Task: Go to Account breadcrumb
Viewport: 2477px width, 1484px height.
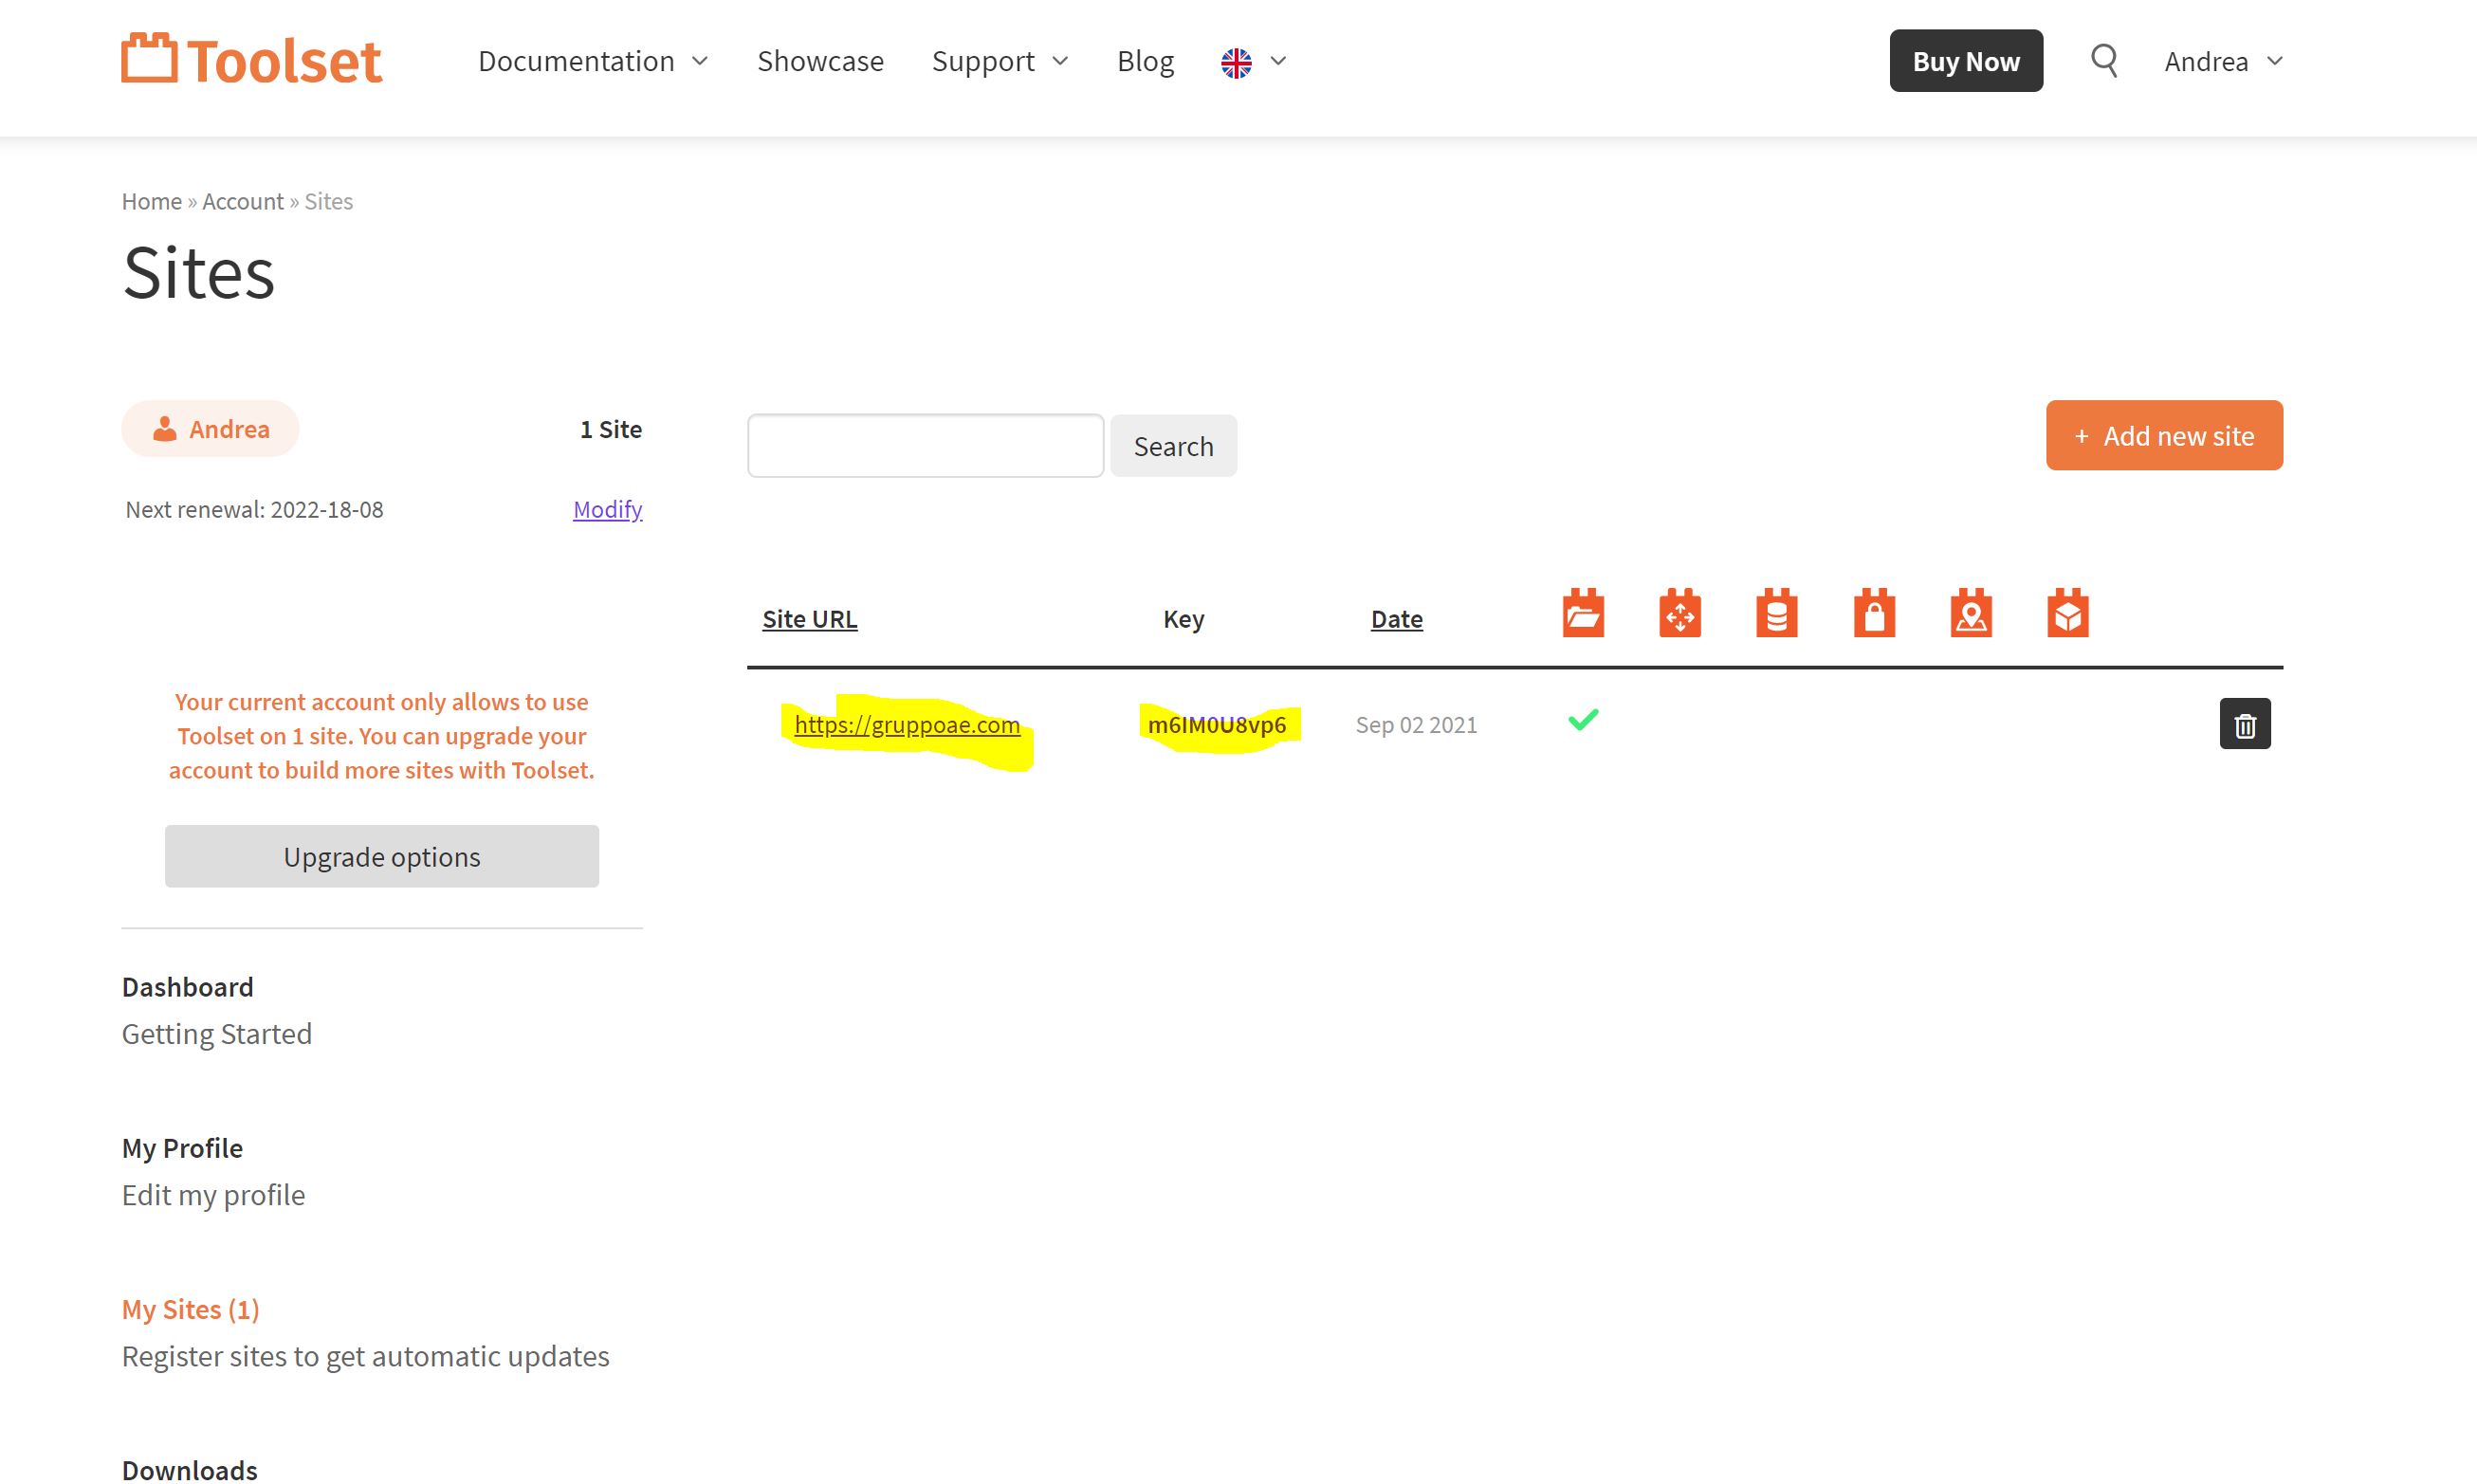Action: click(243, 201)
